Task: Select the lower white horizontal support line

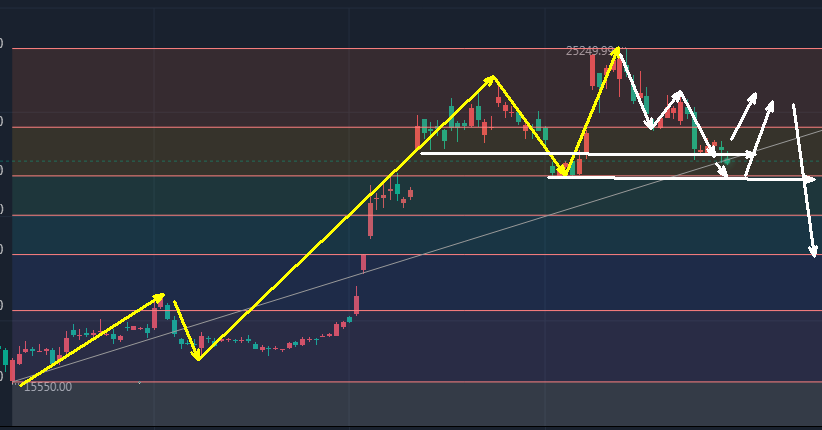Action: click(660, 178)
